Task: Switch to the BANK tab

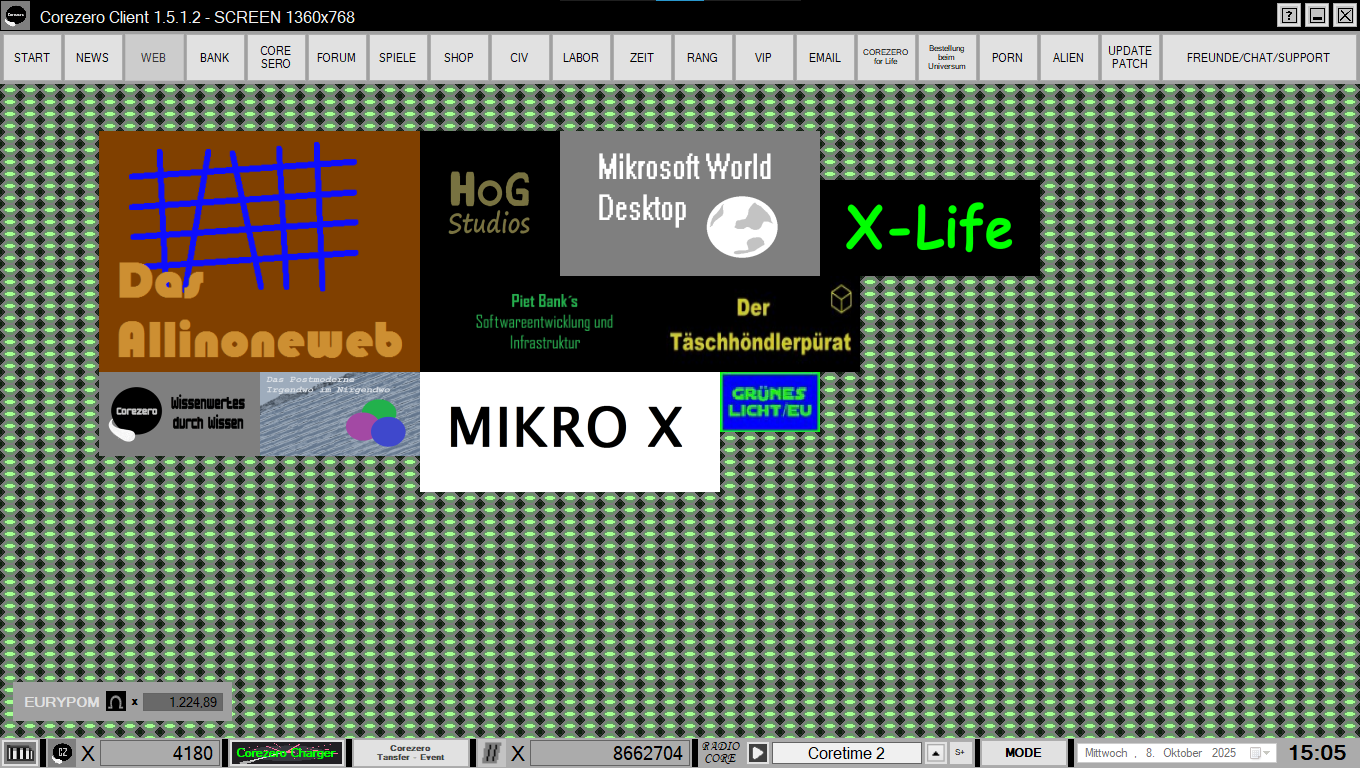Action: [214, 58]
